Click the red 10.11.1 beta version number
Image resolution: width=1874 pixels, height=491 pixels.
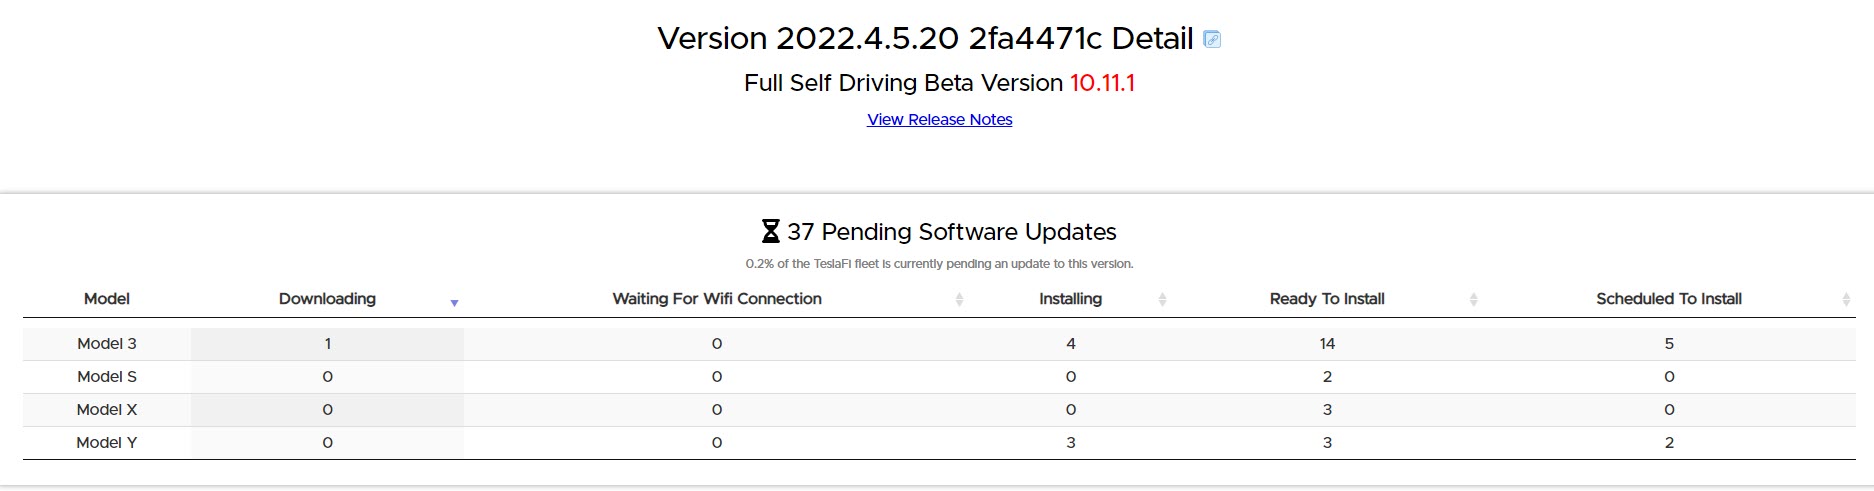coord(1102,83)
